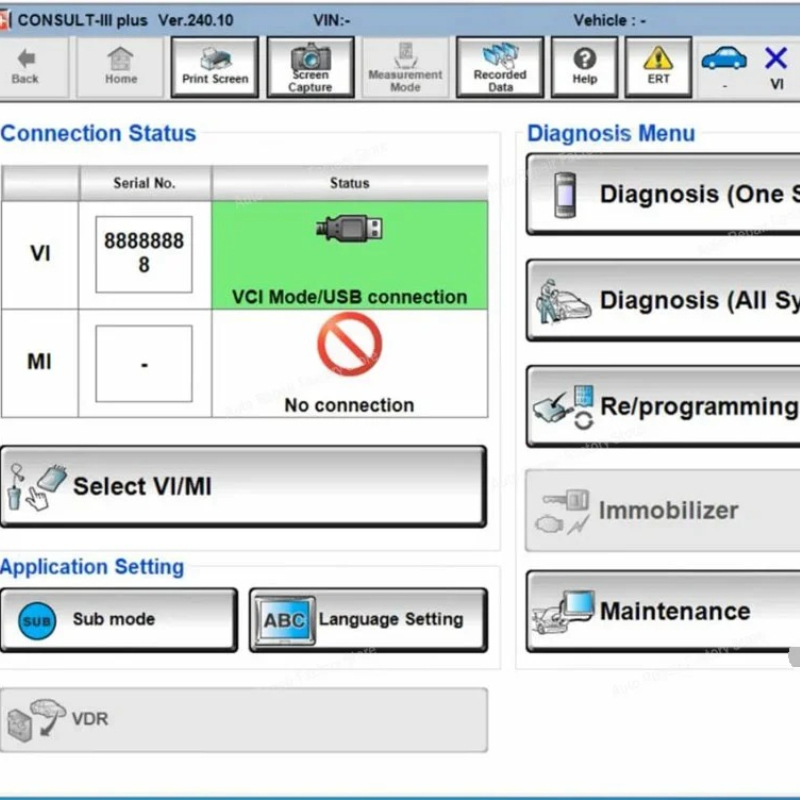
Task: Click the ERT warning triangle button
Action: click(x=659, y=67)
